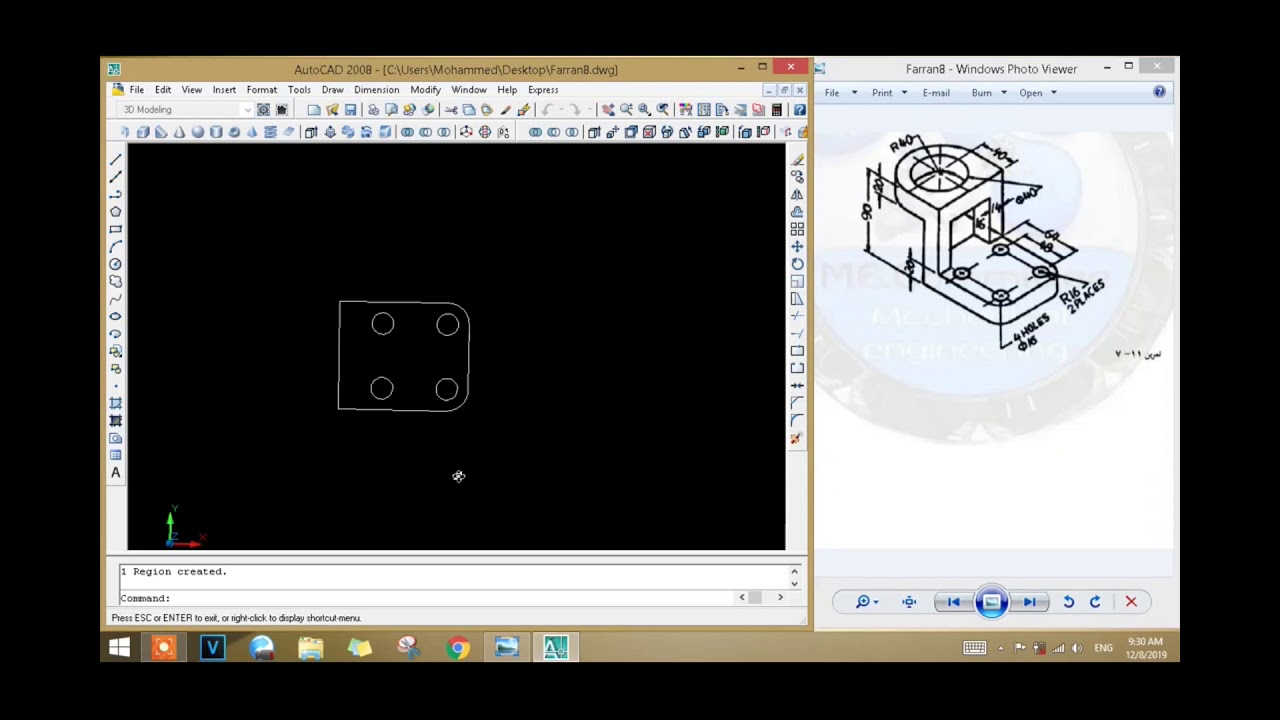Open the Dimension menu

(376, 90)
